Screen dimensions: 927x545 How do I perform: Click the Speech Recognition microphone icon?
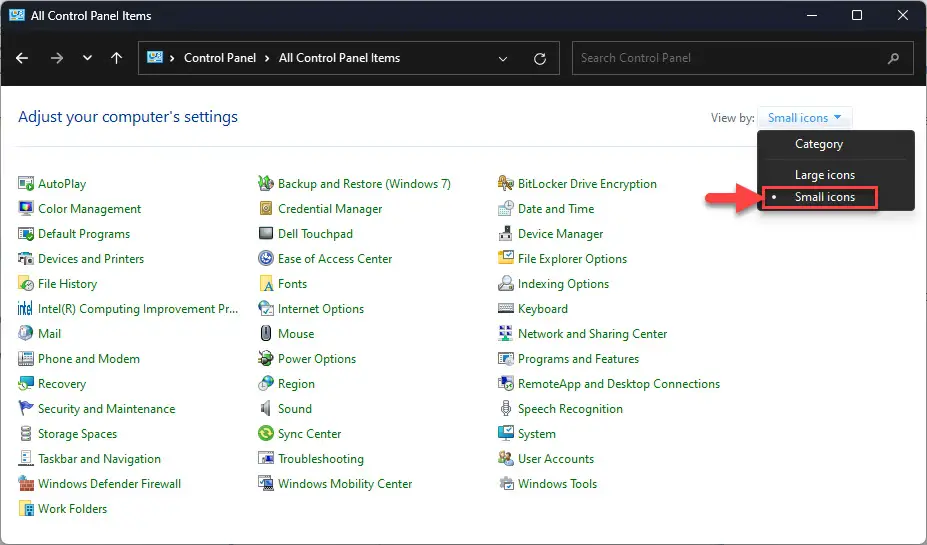[505, 408]
